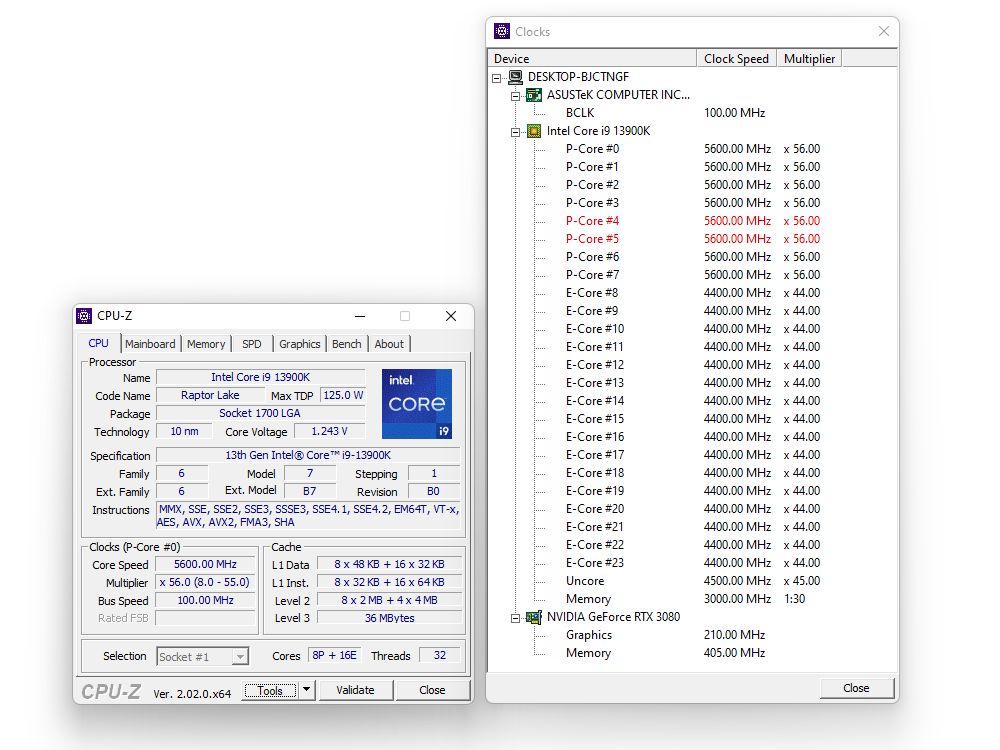
Task: Select the E-Core #8 row
Action: tap(693, 293)
